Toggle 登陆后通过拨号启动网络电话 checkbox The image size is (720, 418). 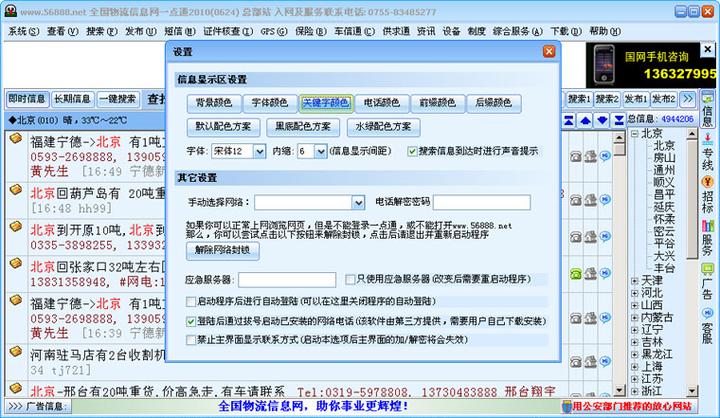point(191,321)
